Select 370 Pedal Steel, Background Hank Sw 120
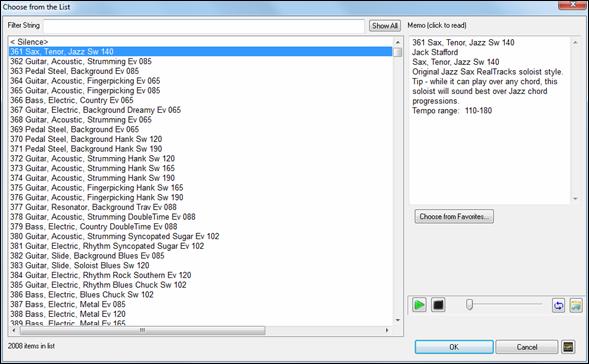 point(201,139)
